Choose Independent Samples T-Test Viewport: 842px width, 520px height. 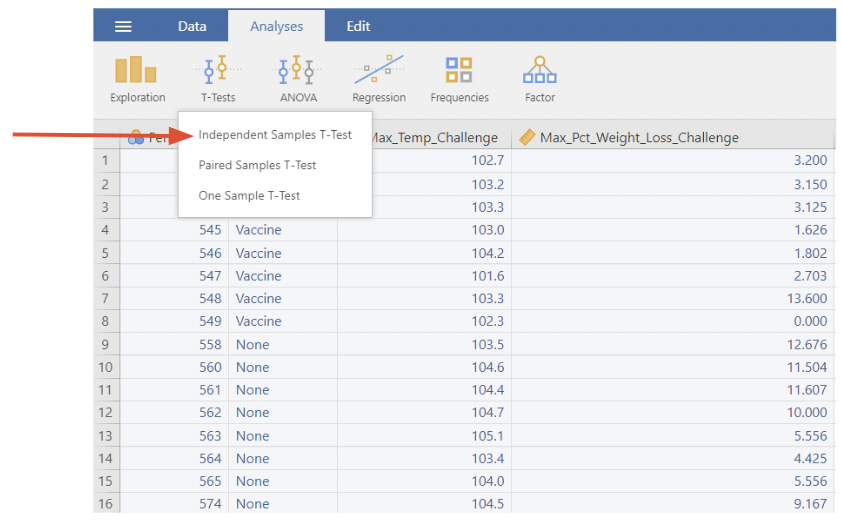[x=275, y=135]
